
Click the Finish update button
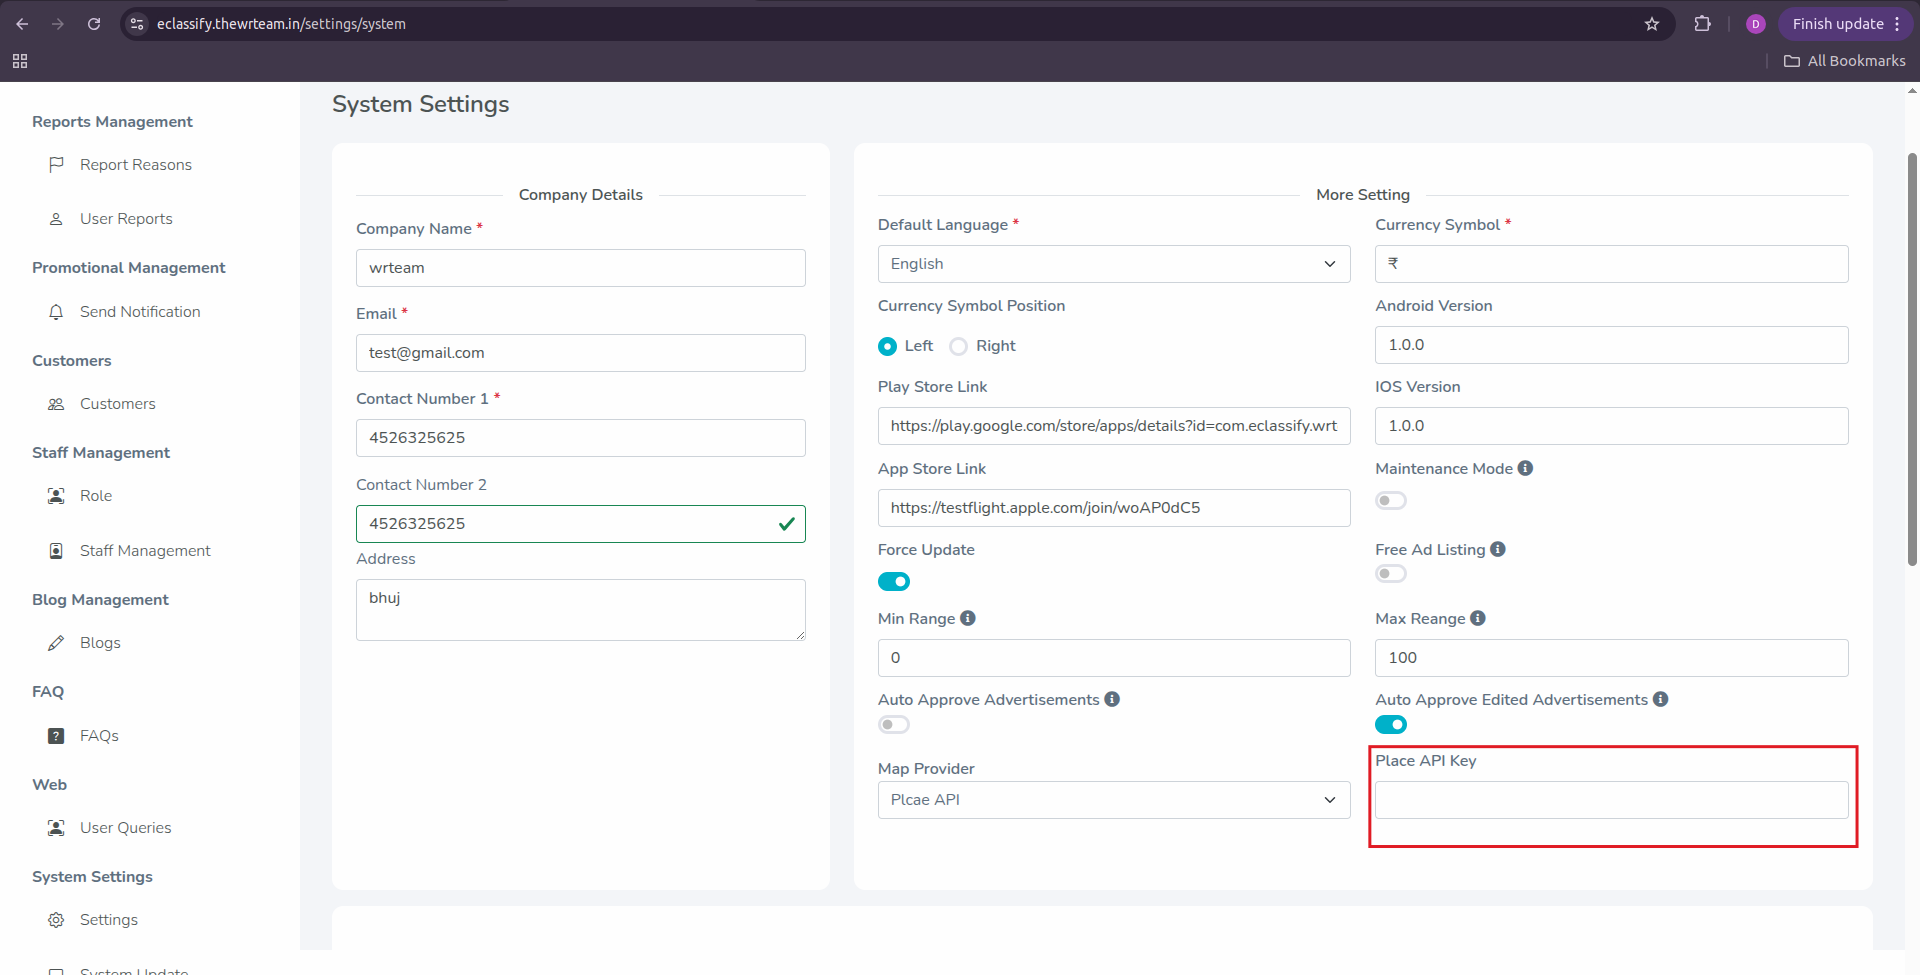click(1839, 23)
